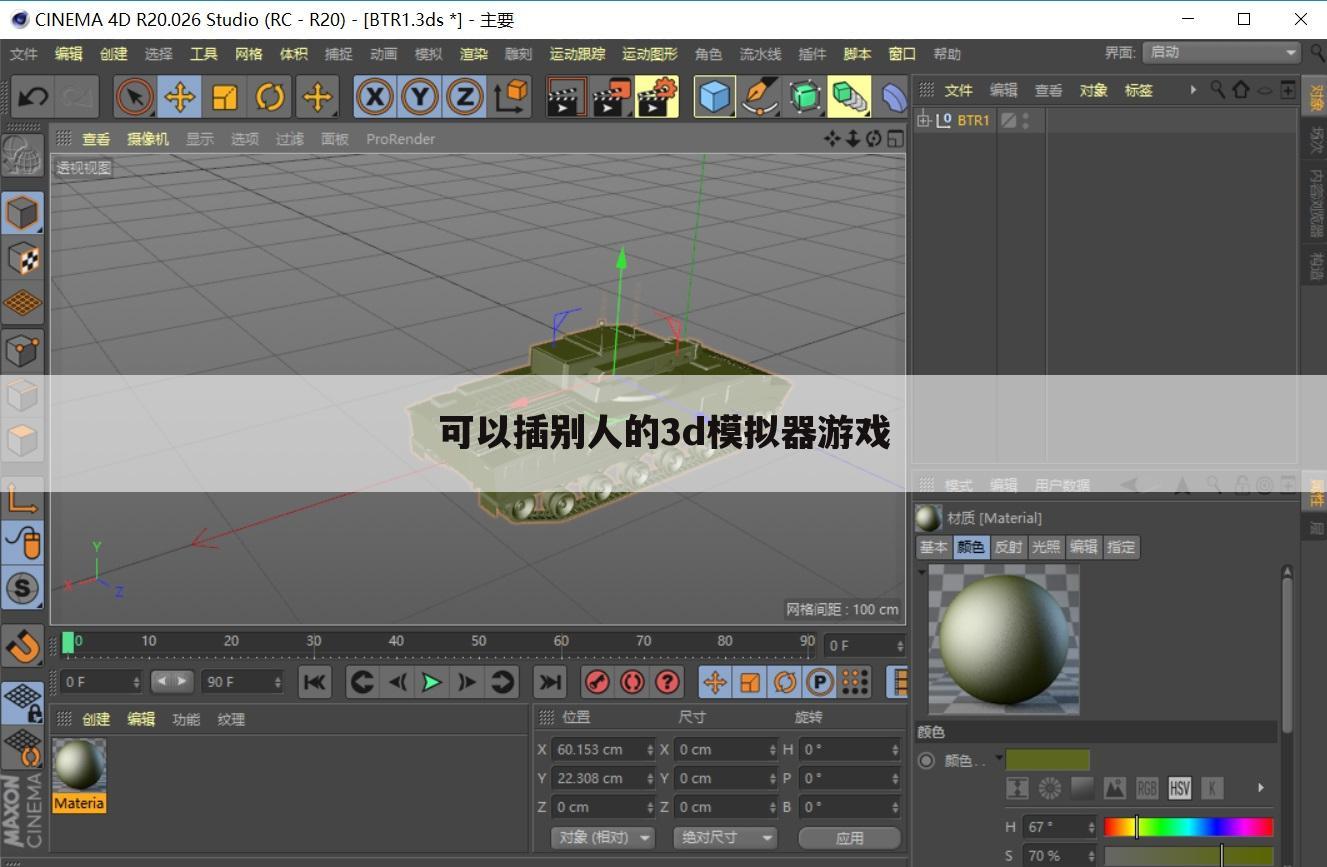
Task: Open the Subdivision Surface generator icon
Action: pyautogui.click(x=805, y=97)
